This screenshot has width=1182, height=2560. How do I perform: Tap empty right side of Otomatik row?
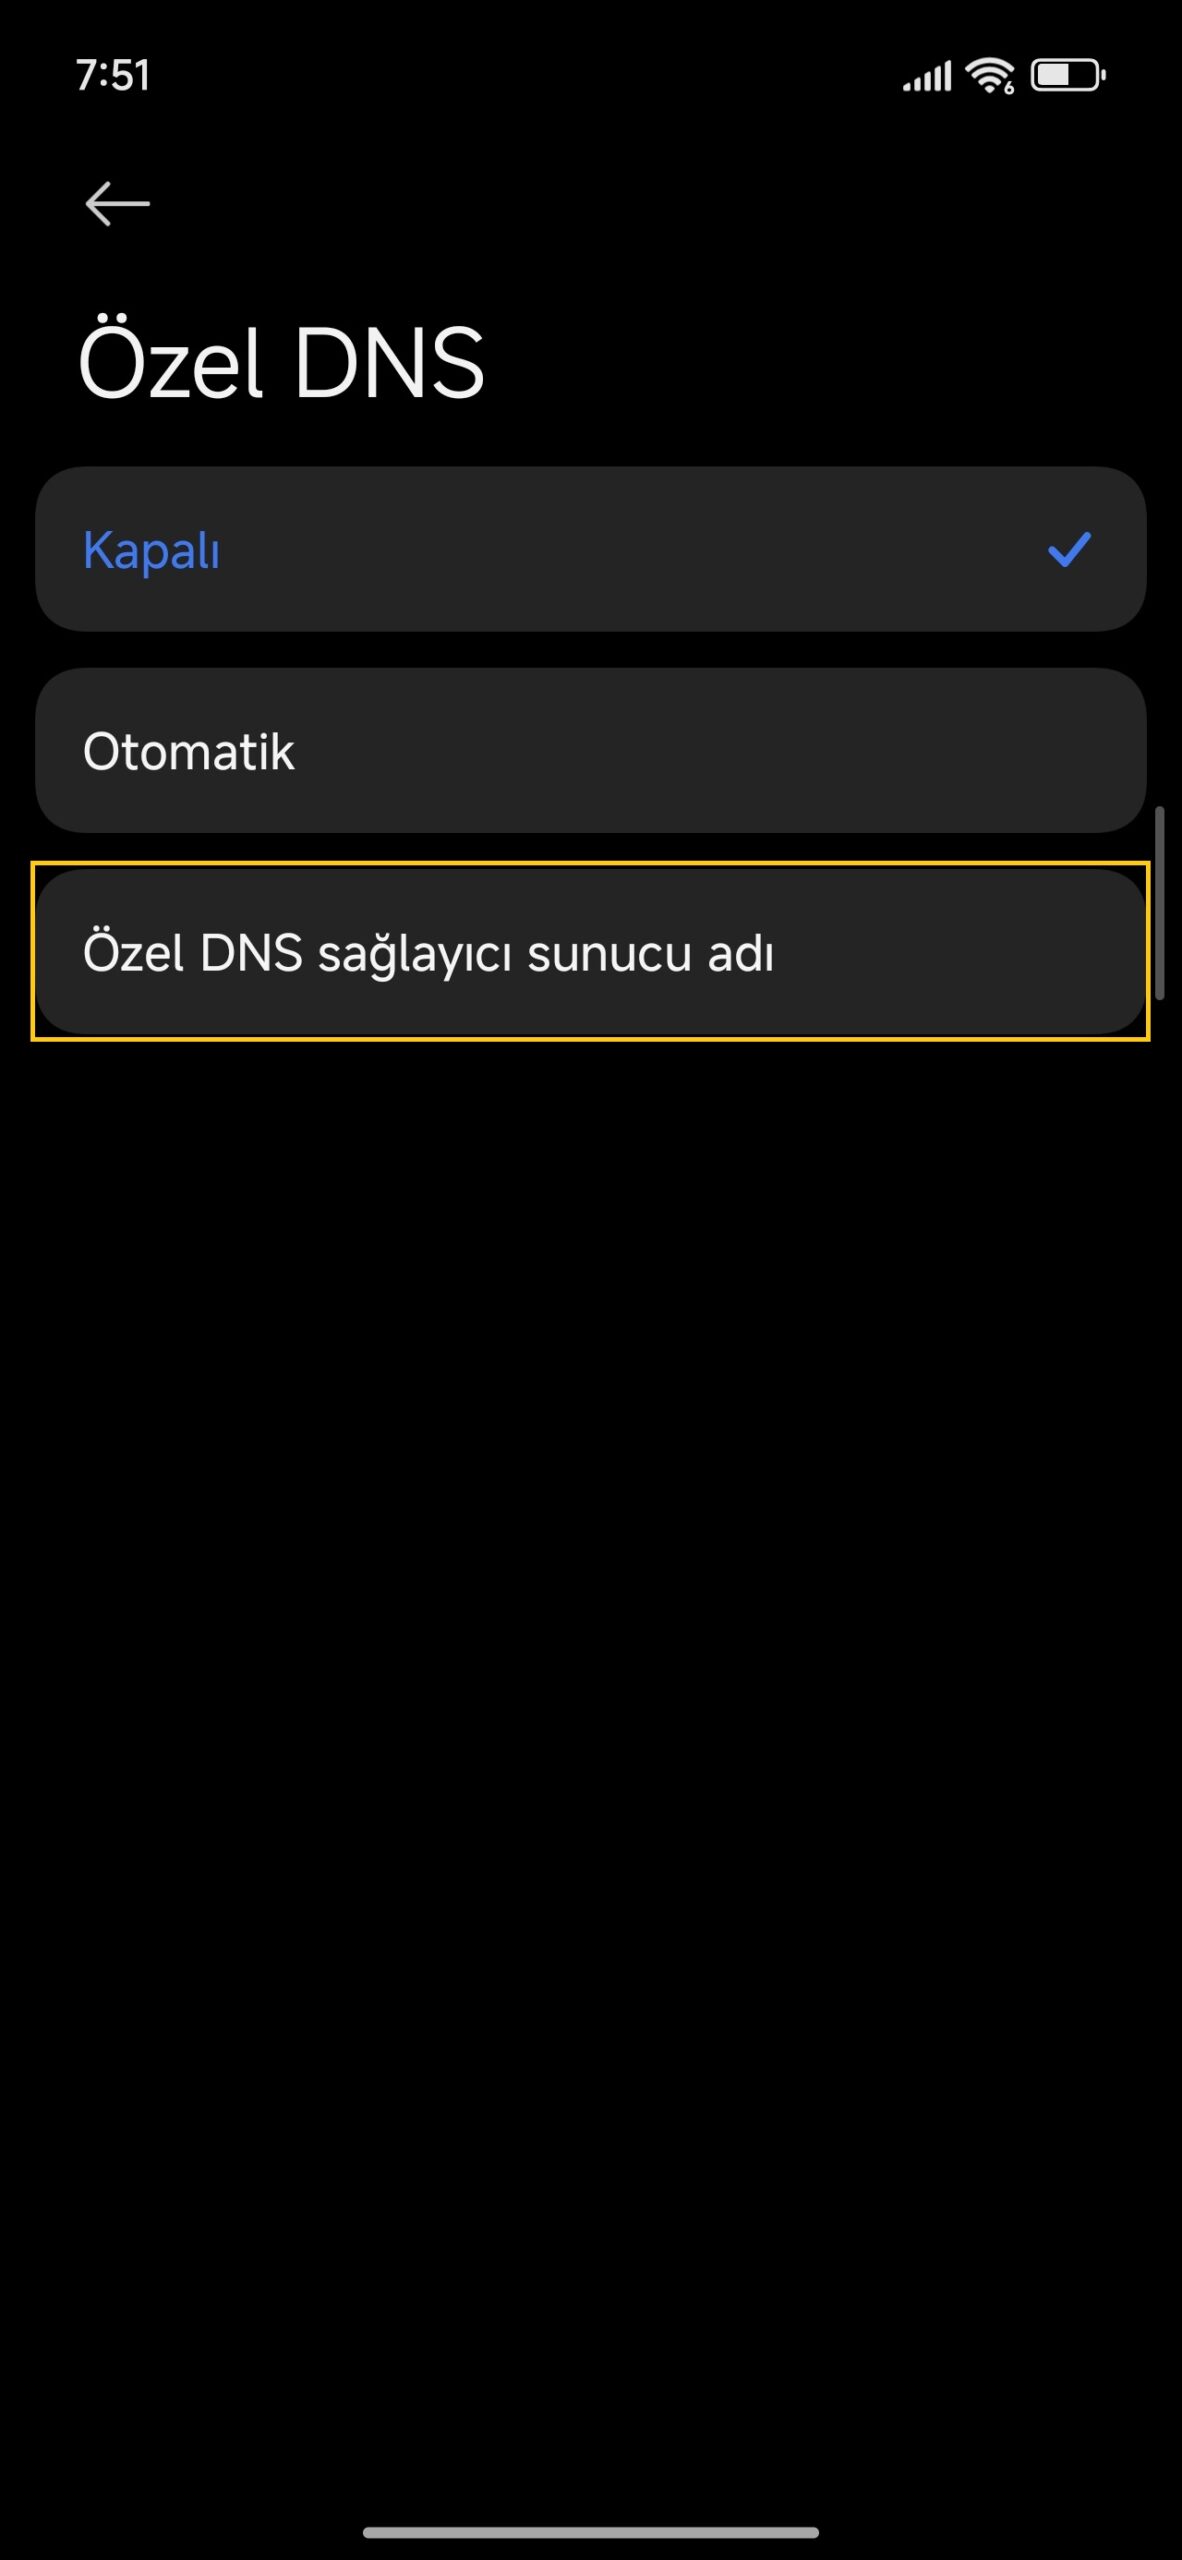pos(900,751)
